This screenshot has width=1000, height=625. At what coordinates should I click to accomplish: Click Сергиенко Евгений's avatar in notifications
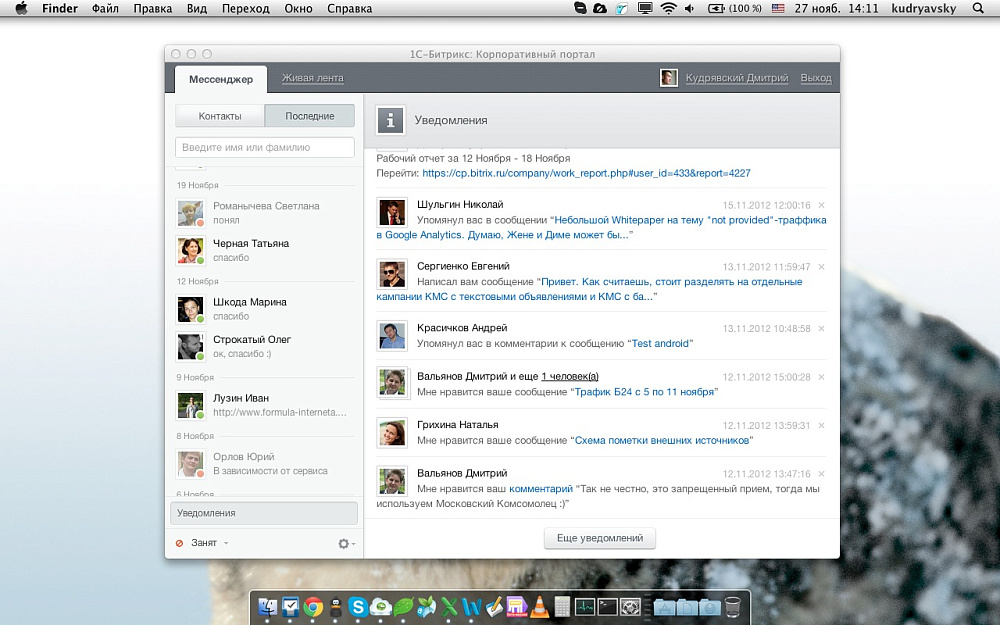[x=392, y=274]
